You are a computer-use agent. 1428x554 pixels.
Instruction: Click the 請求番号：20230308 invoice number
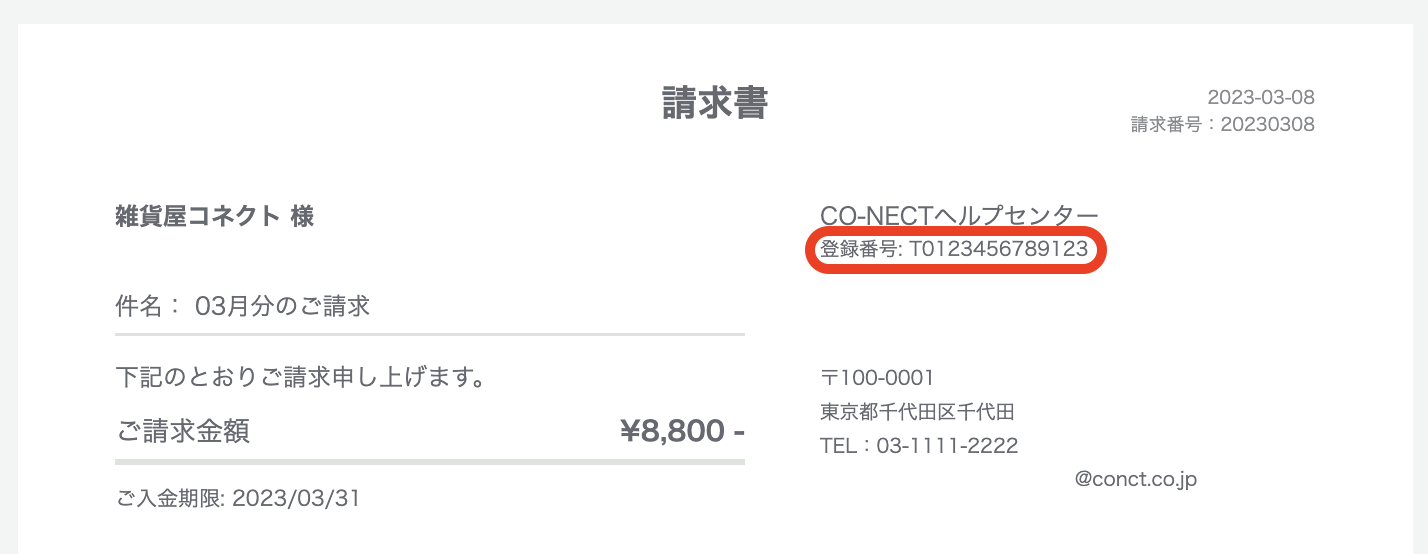pyautogui.click(x=1223, y=125)
